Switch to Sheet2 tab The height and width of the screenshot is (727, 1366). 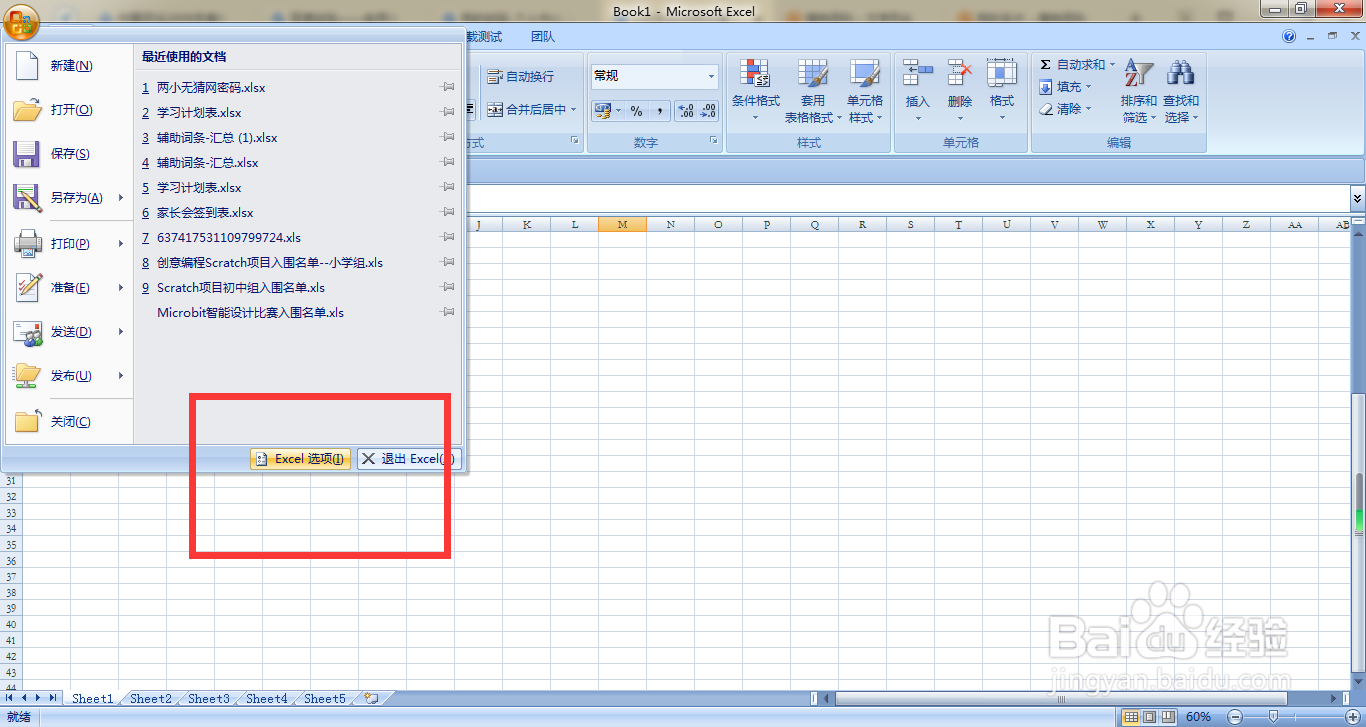(x=151, y=699)
